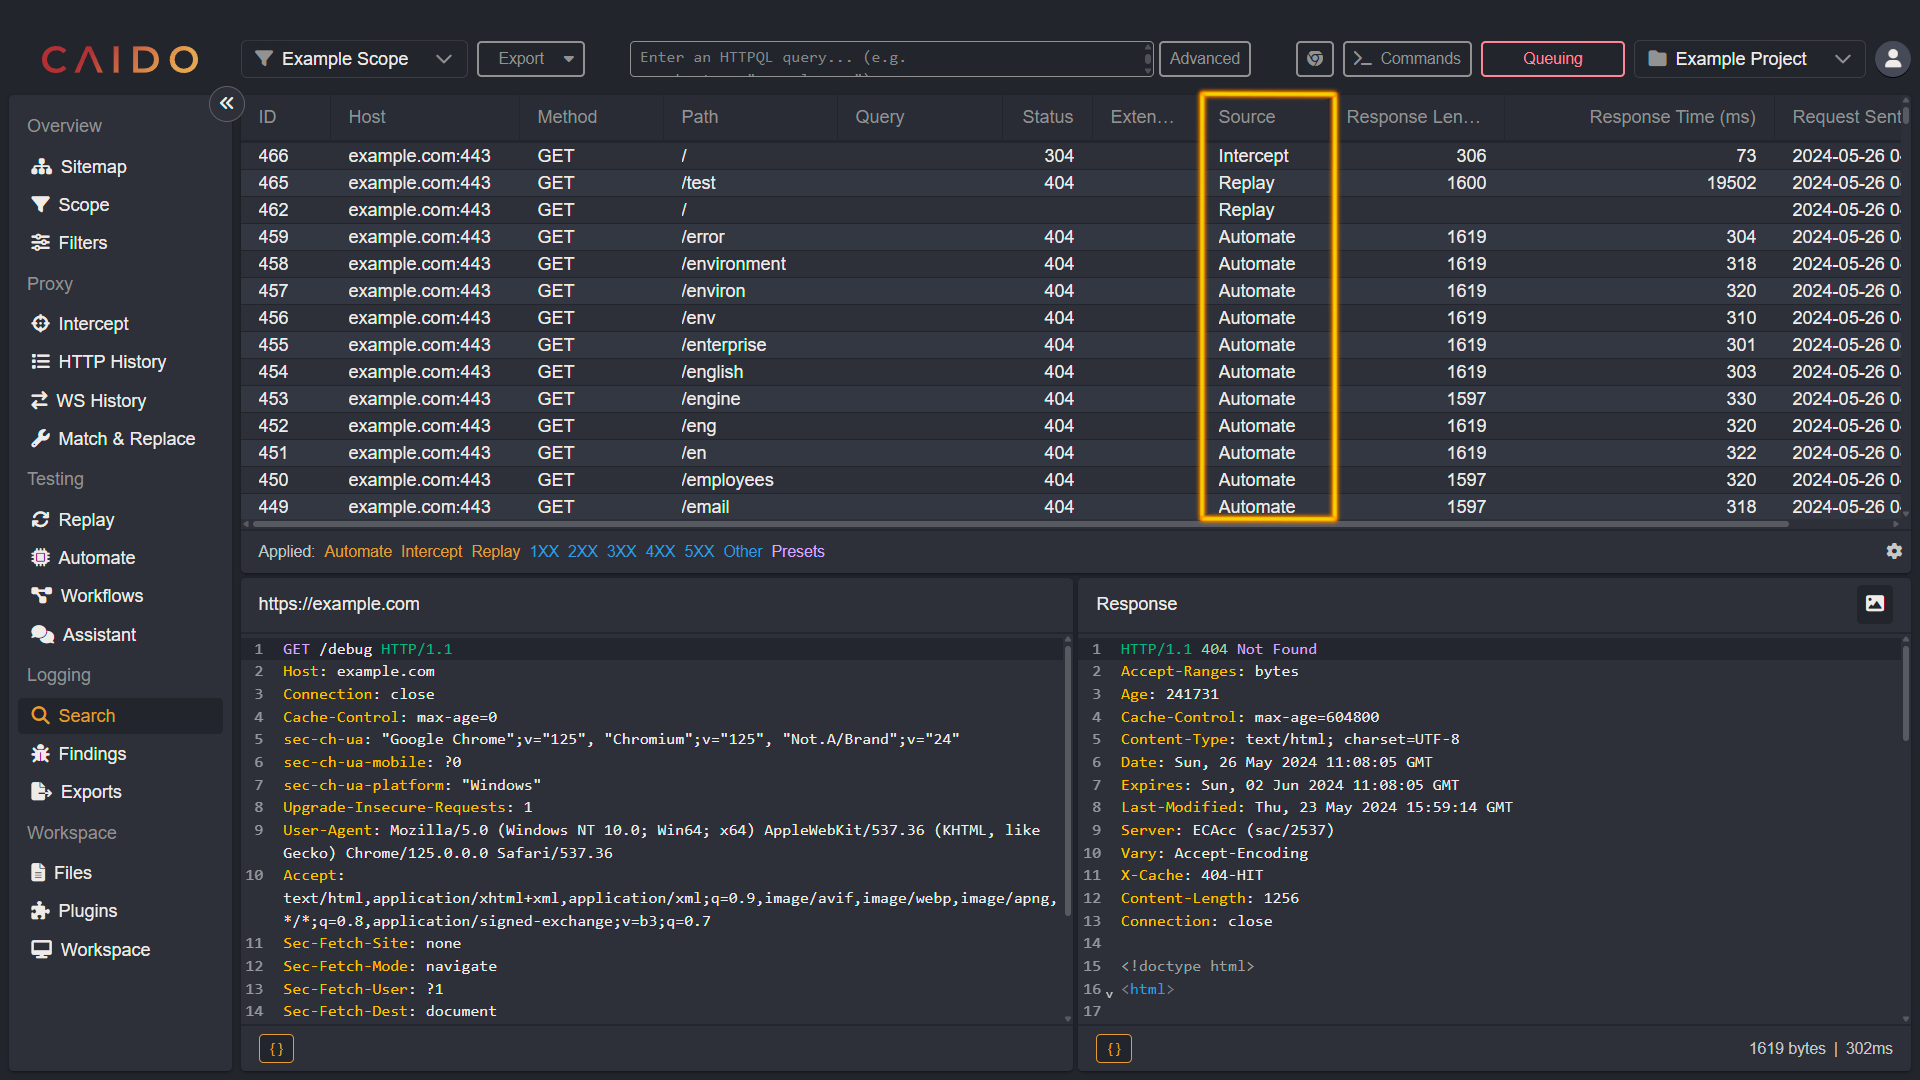Screen dimensions: 1920x1080
Task: Navigate to Automate testing tool
Action: coord(96,556)
